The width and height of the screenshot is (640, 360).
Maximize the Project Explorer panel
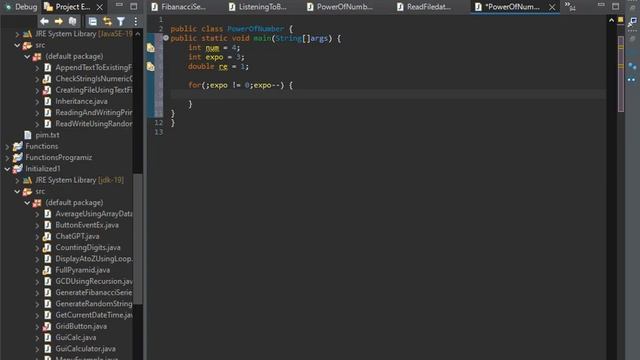pos(133,6)
